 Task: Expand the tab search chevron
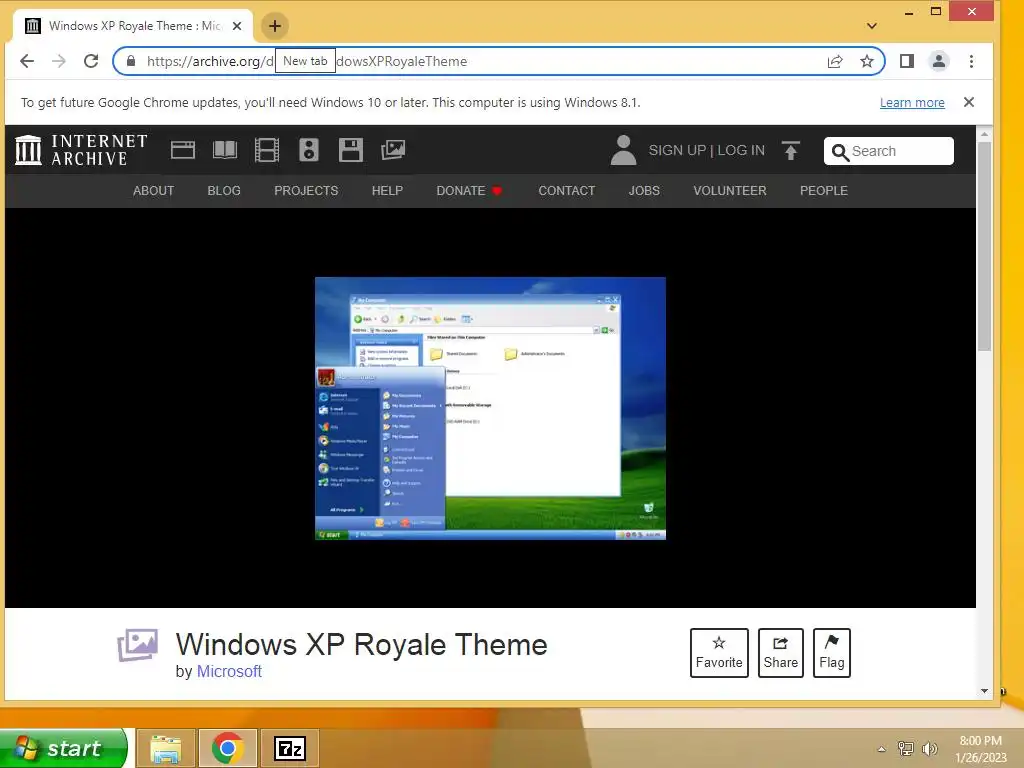871,26
